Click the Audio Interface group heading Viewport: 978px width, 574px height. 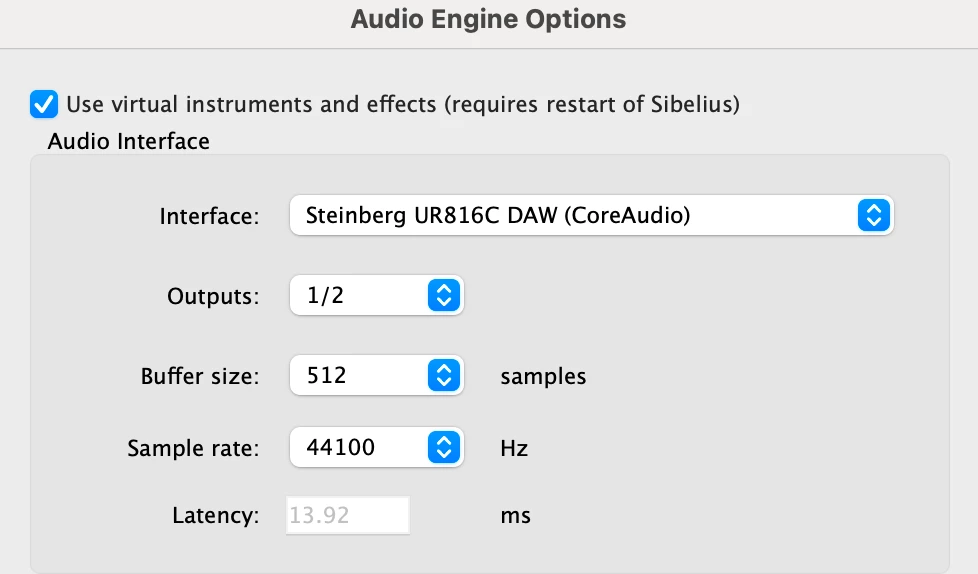coord(129,141)
